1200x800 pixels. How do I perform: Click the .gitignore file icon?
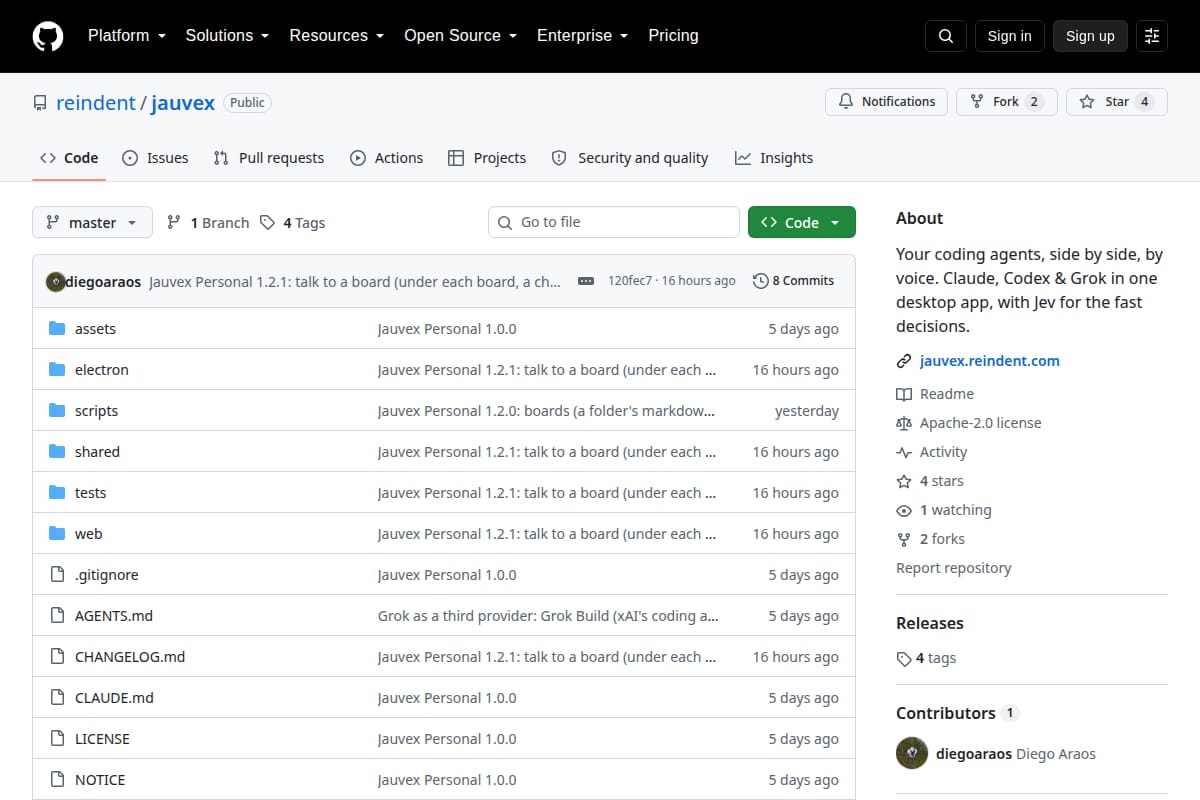(57, 575)
